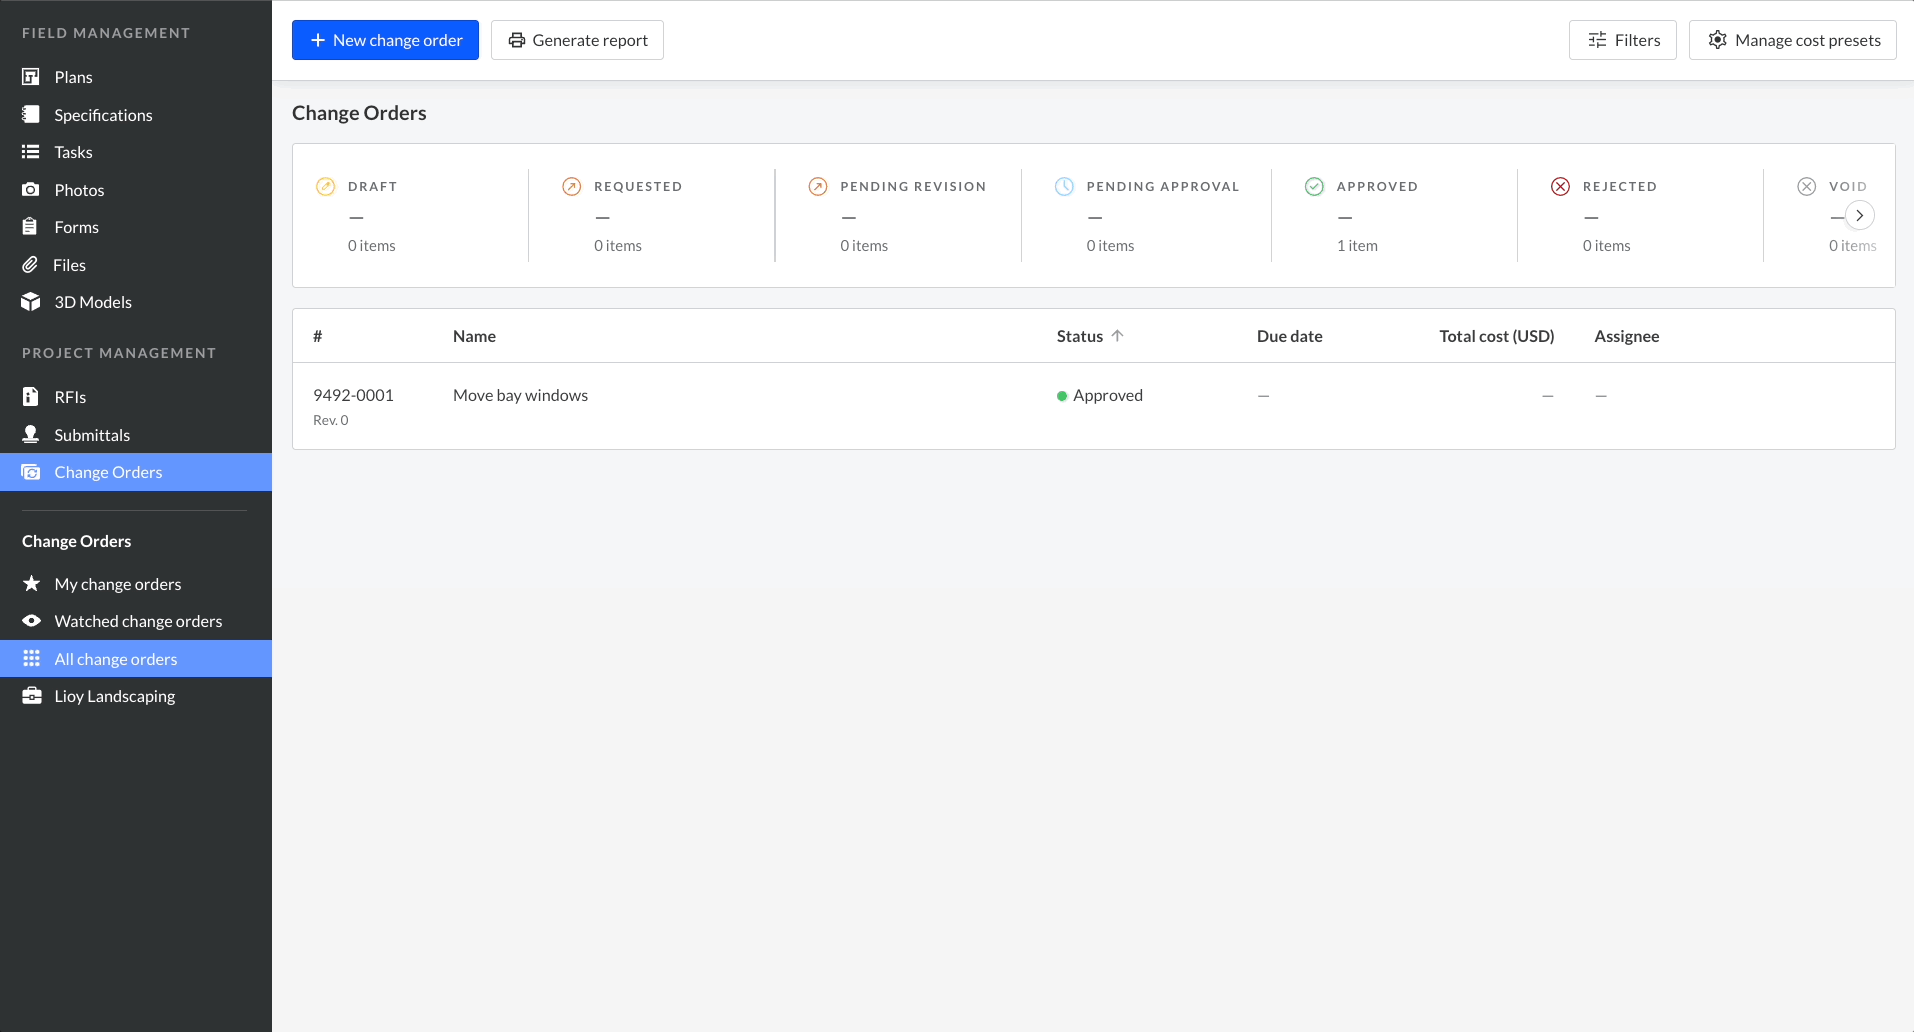This screenshot has height=1032, width=1914.
Task: Open the Filters panel
Action: coord(1622,40)
